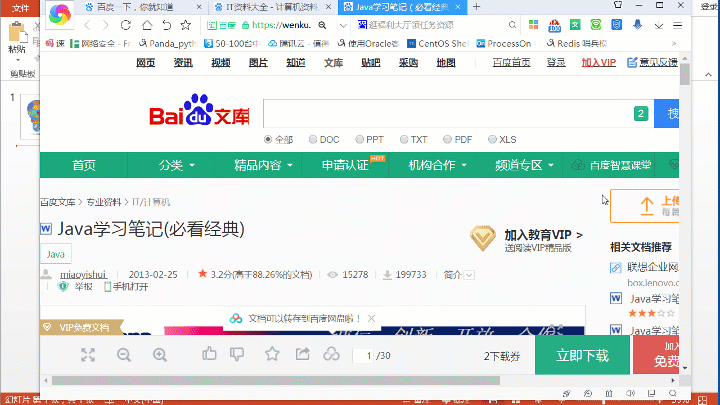720x405 pixels.
Task: Select the DOC radio button
Action: pyautogui.click(x=313, y=139)
